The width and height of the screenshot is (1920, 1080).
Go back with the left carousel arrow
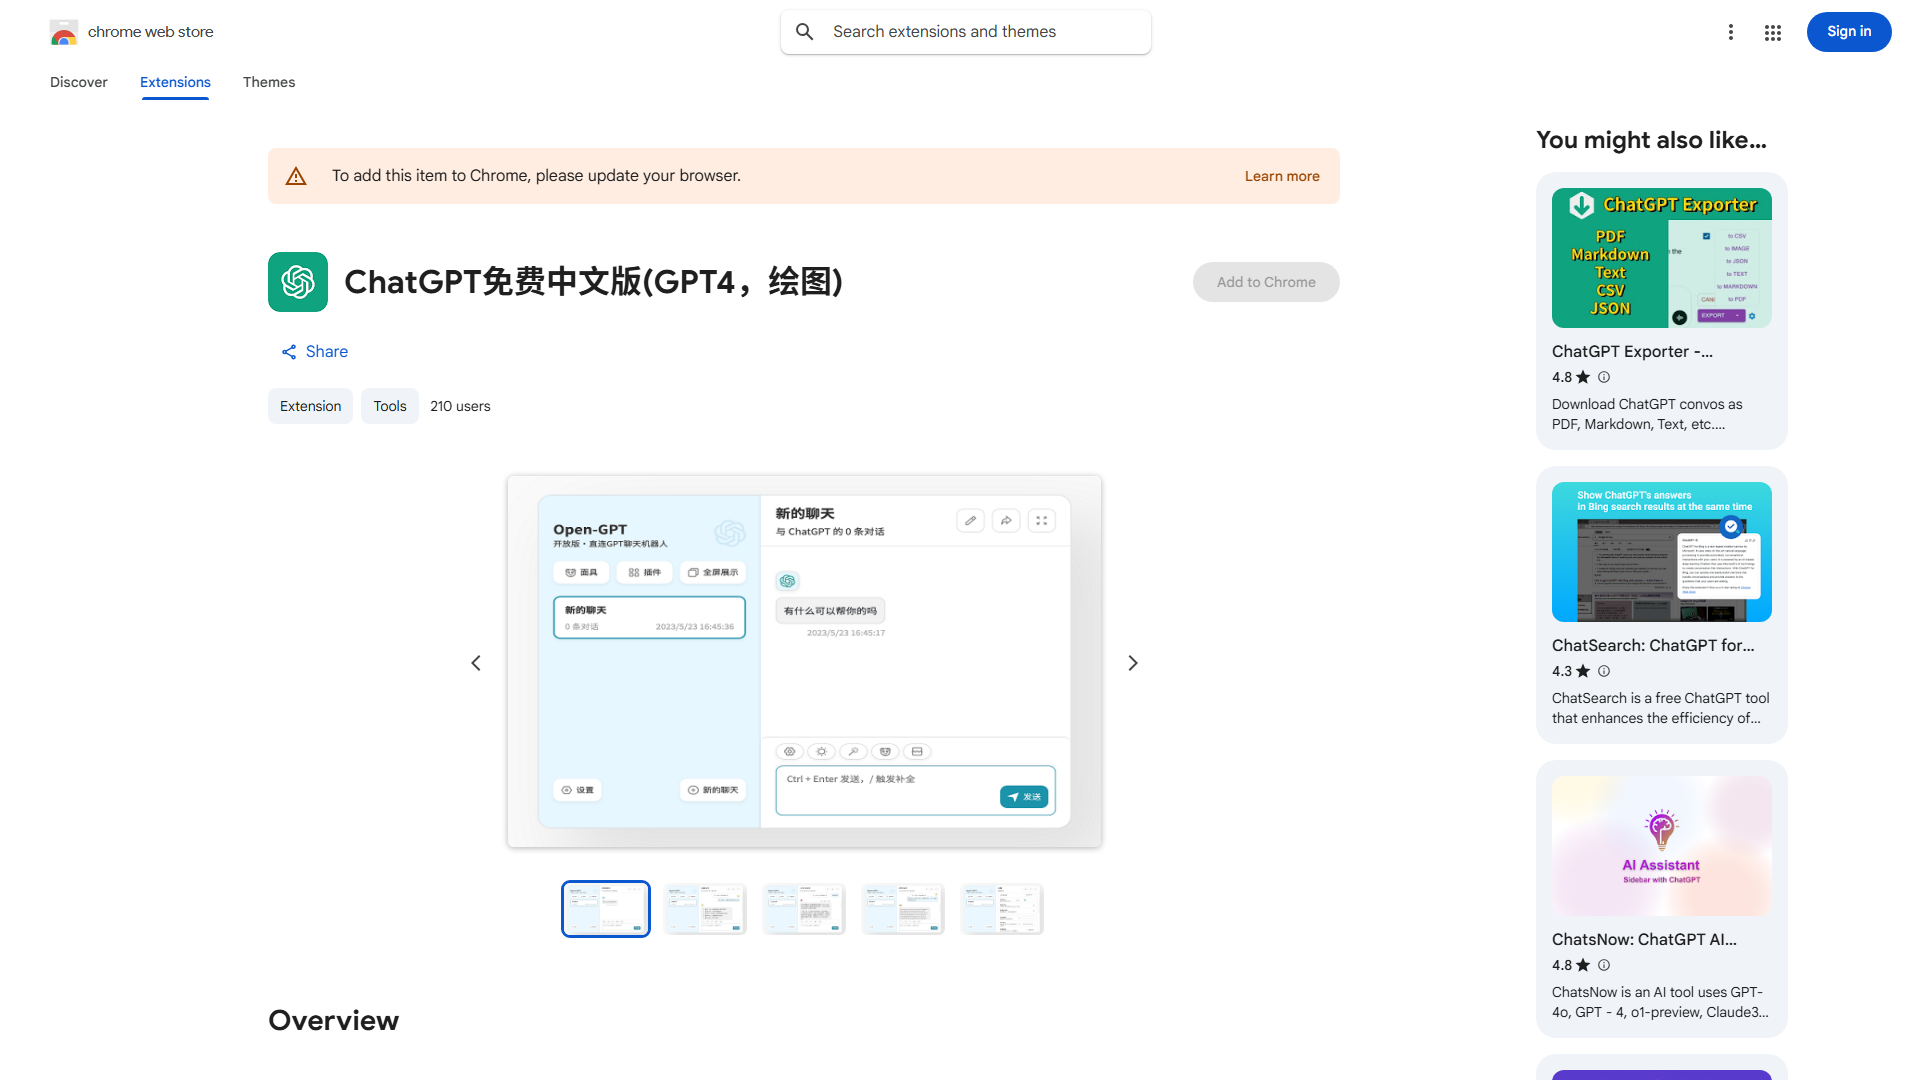coord(476,662)
